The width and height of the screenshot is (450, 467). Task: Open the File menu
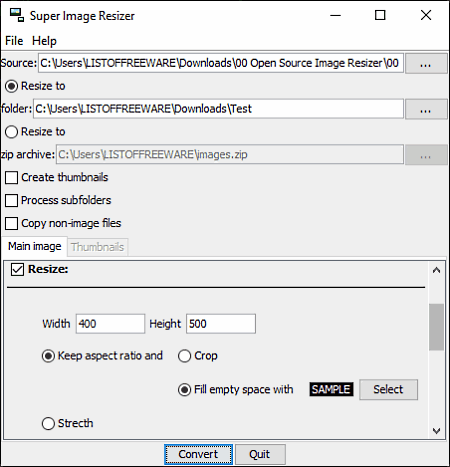click(14, 41)
